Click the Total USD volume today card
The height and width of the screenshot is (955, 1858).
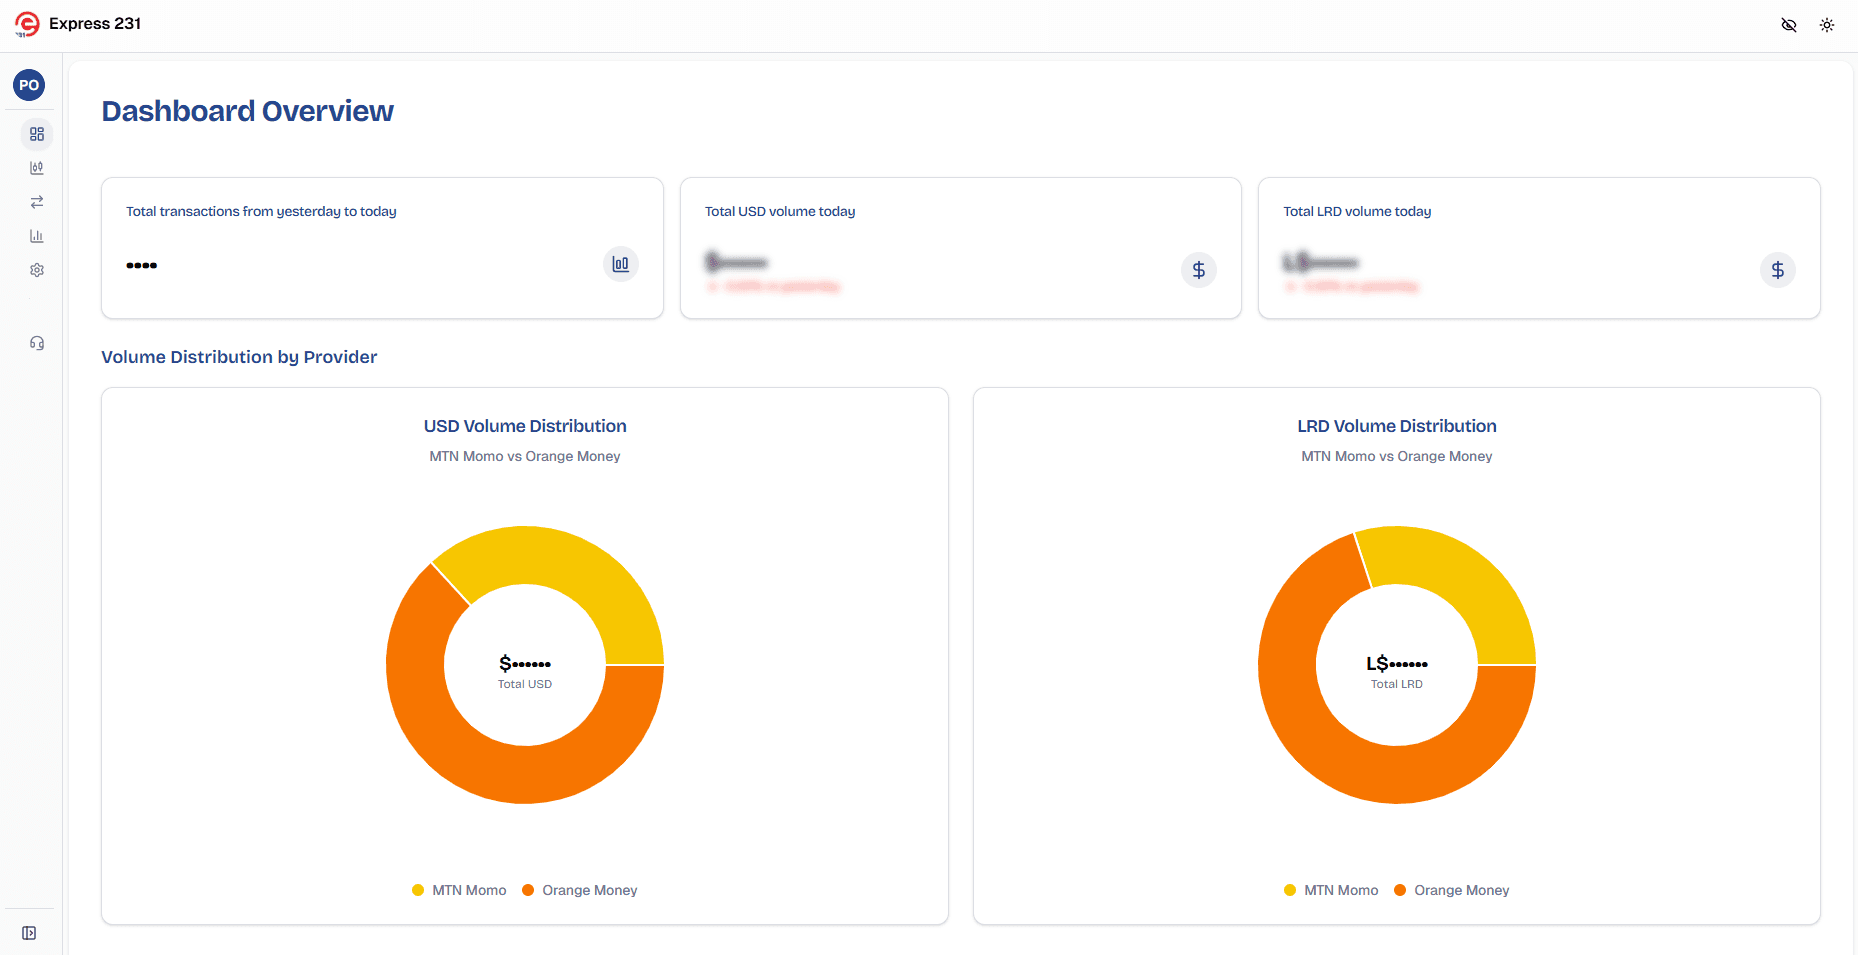(960, 247)
